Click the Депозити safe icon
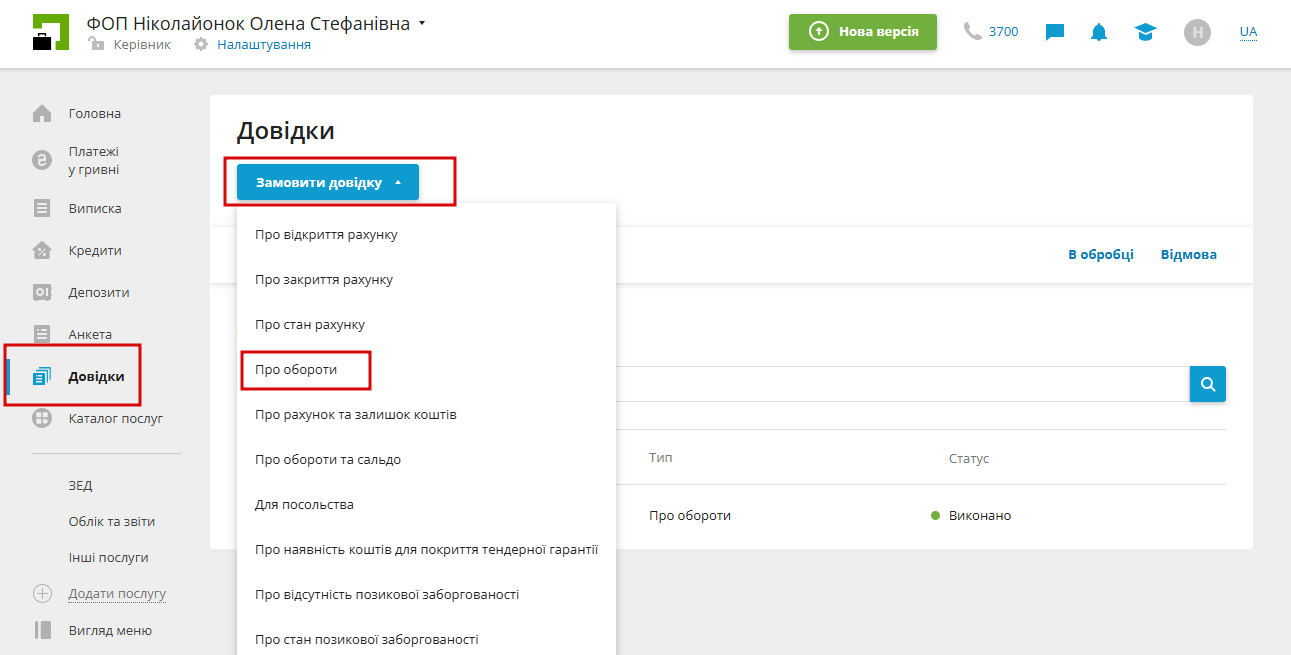The width and height of the screenshot is (1291, 655). [x=42, y=293]
